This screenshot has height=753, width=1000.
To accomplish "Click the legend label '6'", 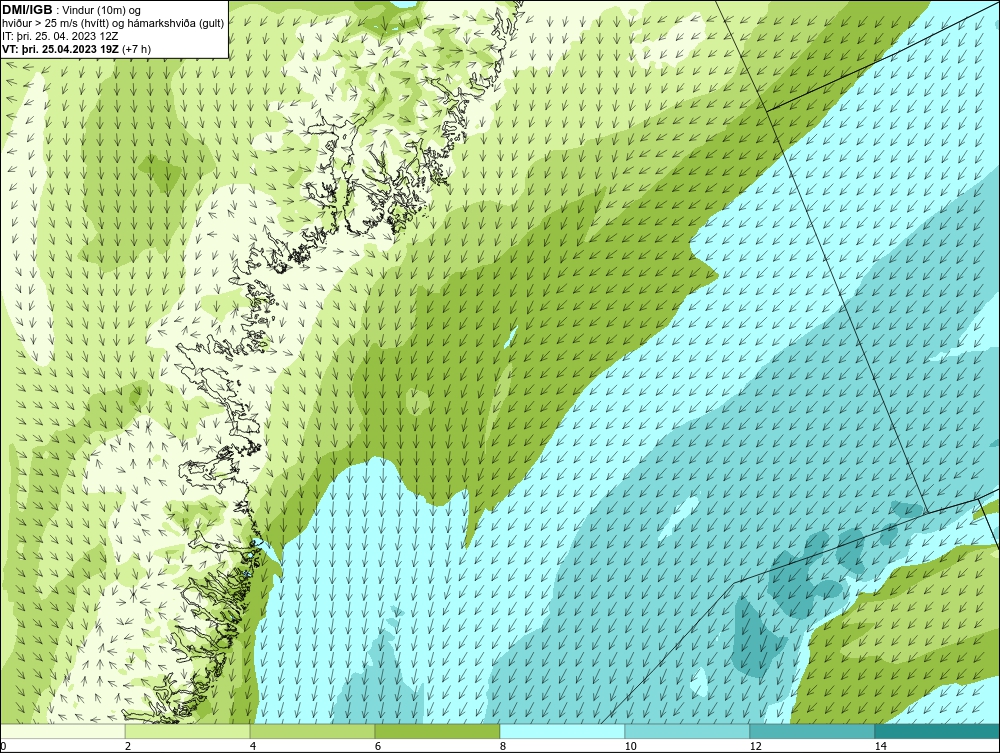I will (x=378, y=746).
